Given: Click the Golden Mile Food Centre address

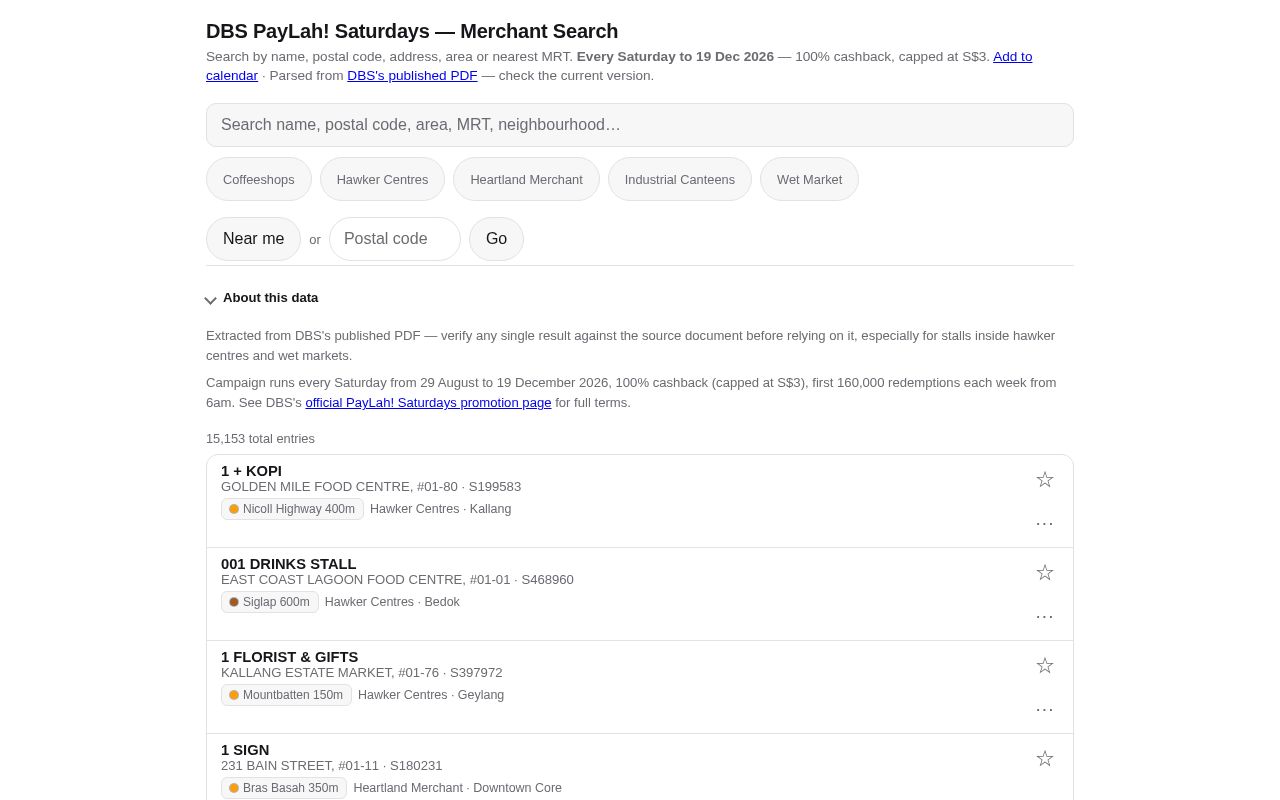Looking at the screenshot, I should 371,487.
